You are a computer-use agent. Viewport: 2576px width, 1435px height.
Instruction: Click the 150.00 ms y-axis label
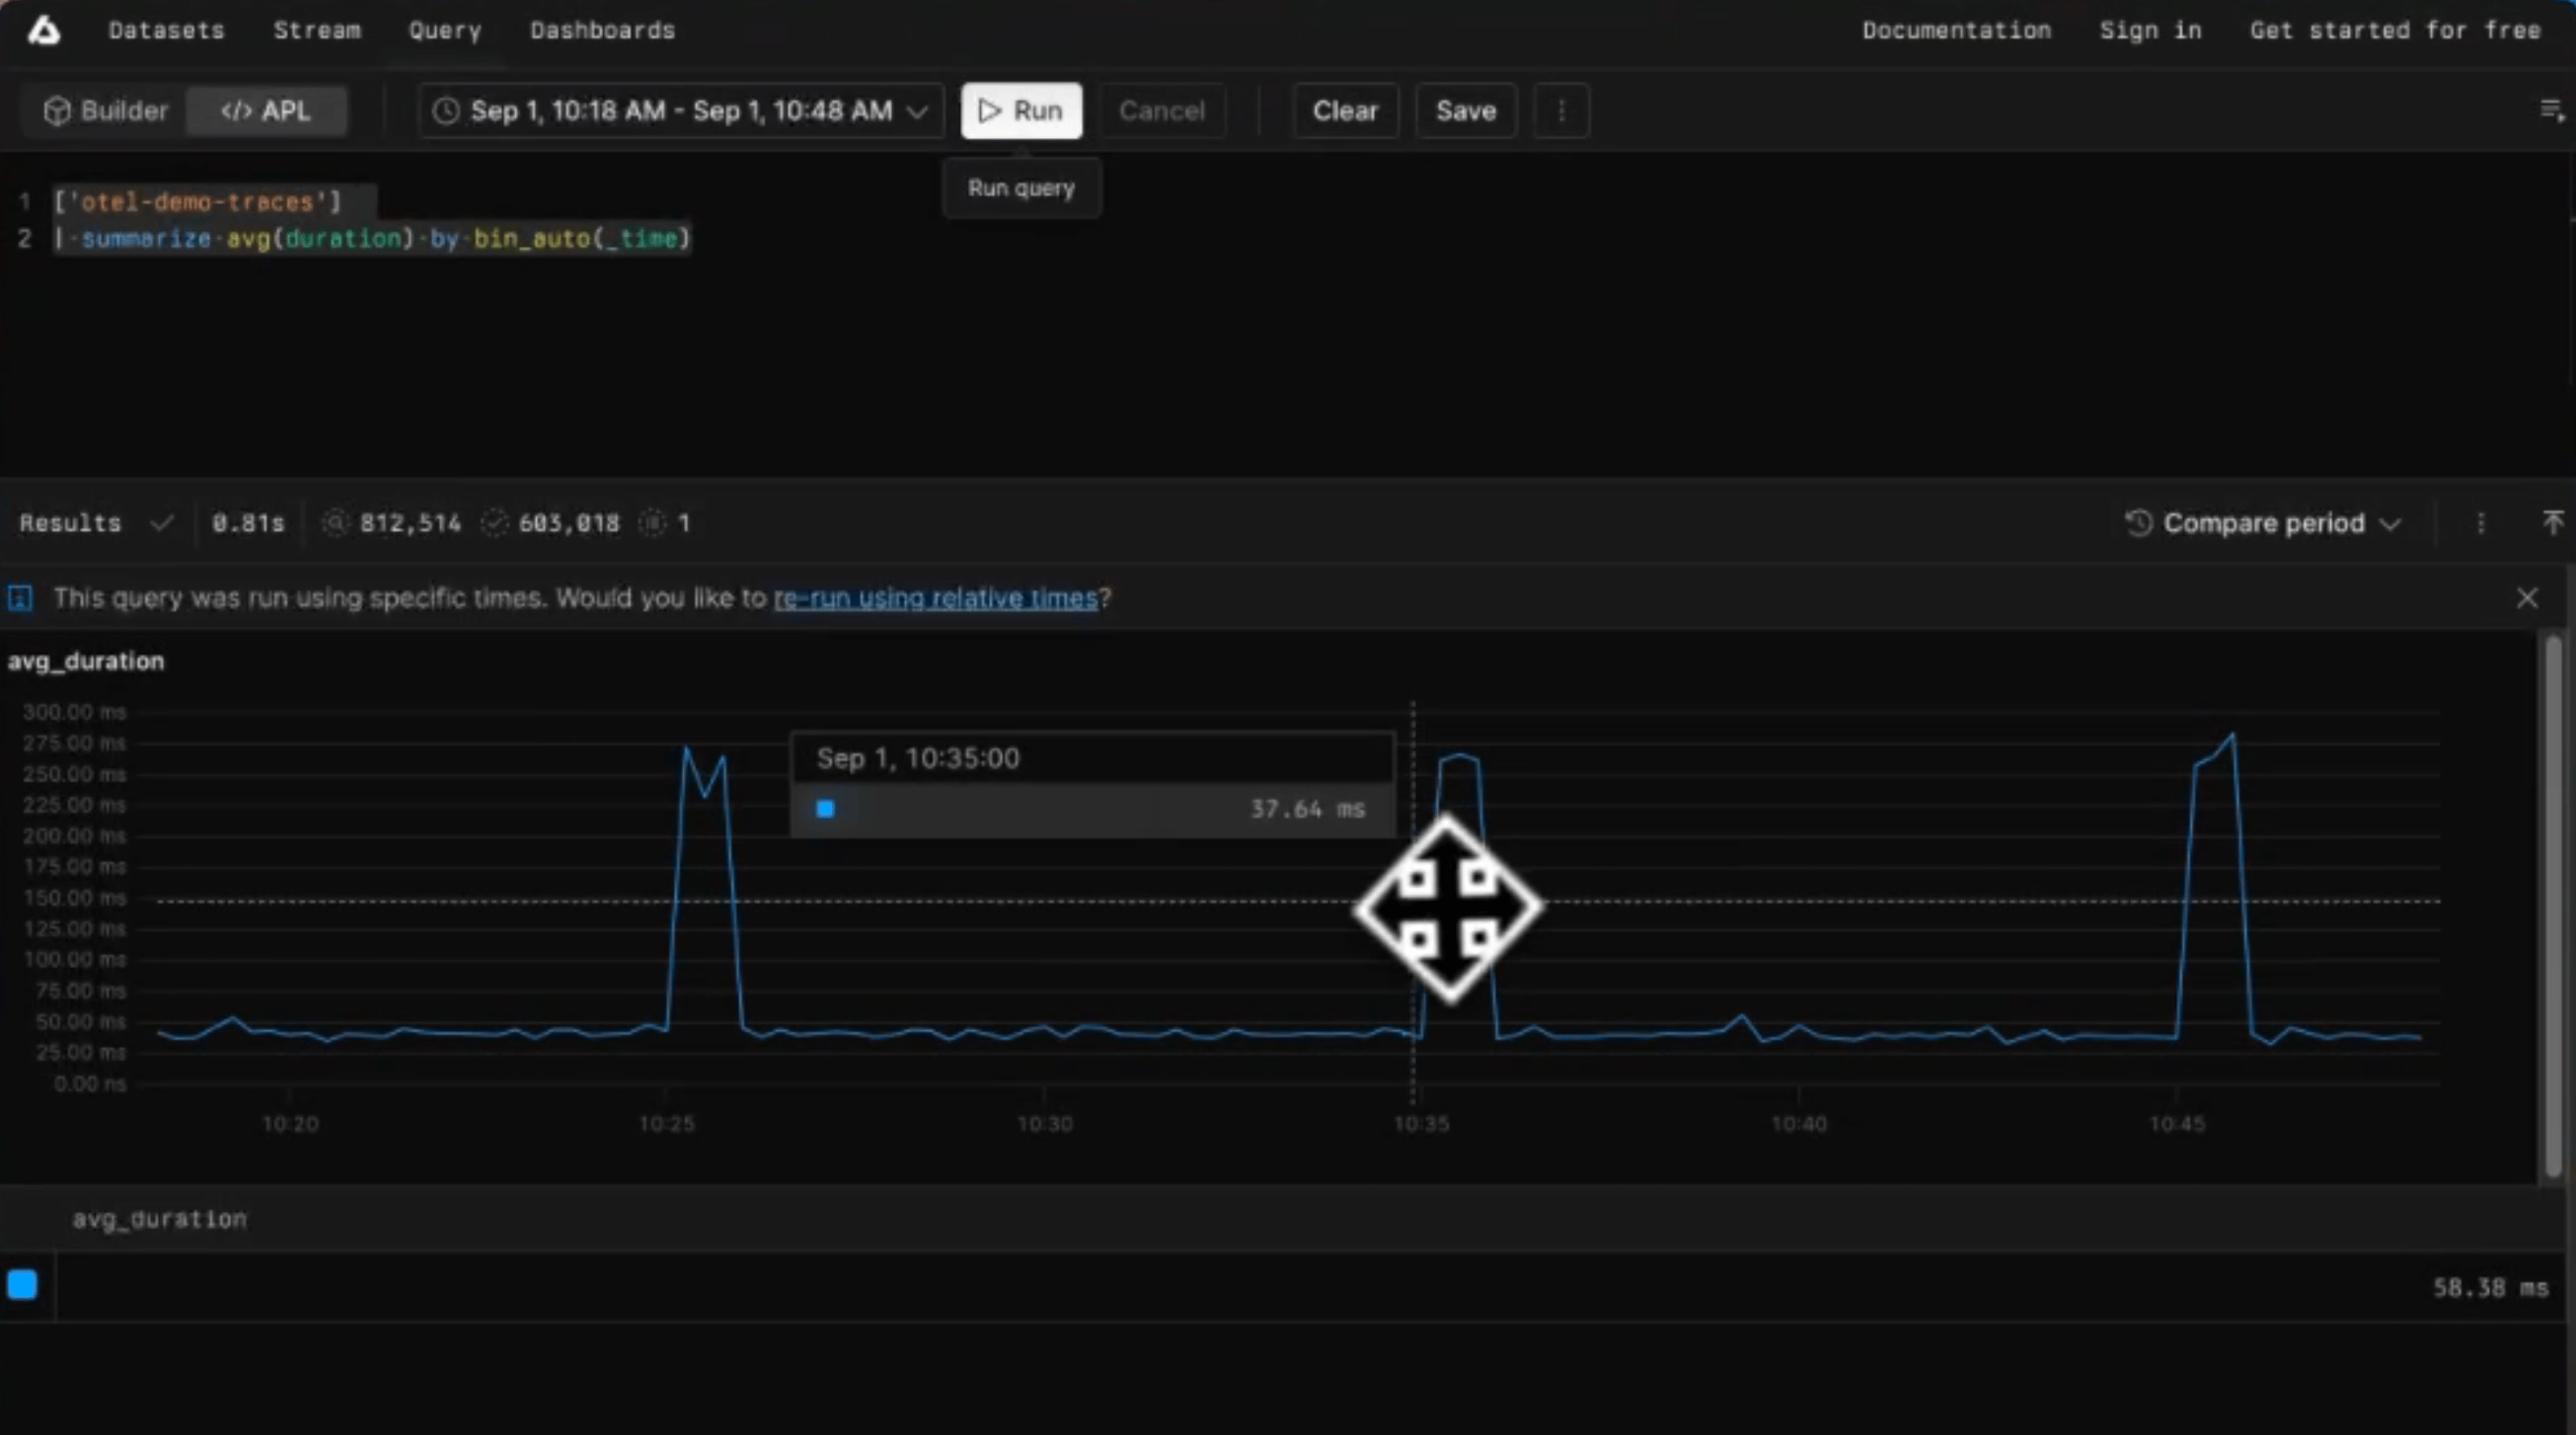click(x=75, y=898)
